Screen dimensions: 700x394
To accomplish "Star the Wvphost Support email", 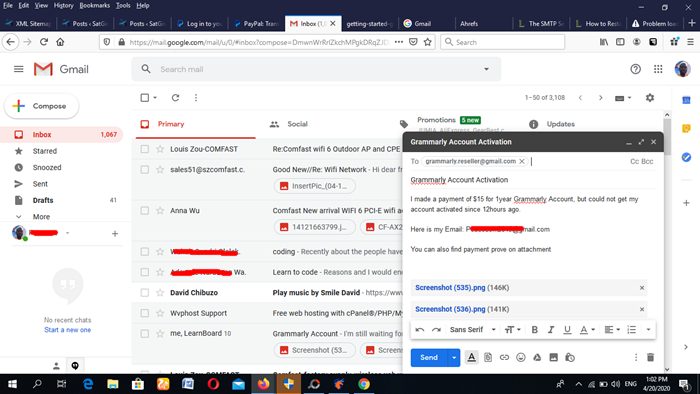I will point(160,313).
